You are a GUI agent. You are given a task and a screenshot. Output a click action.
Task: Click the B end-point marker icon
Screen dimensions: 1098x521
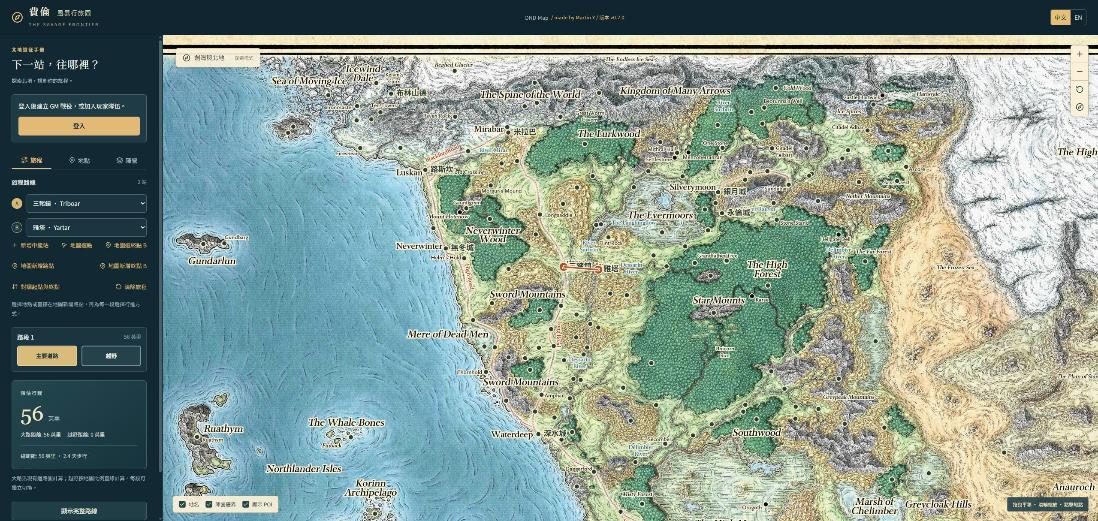click(x=17, y=228)
